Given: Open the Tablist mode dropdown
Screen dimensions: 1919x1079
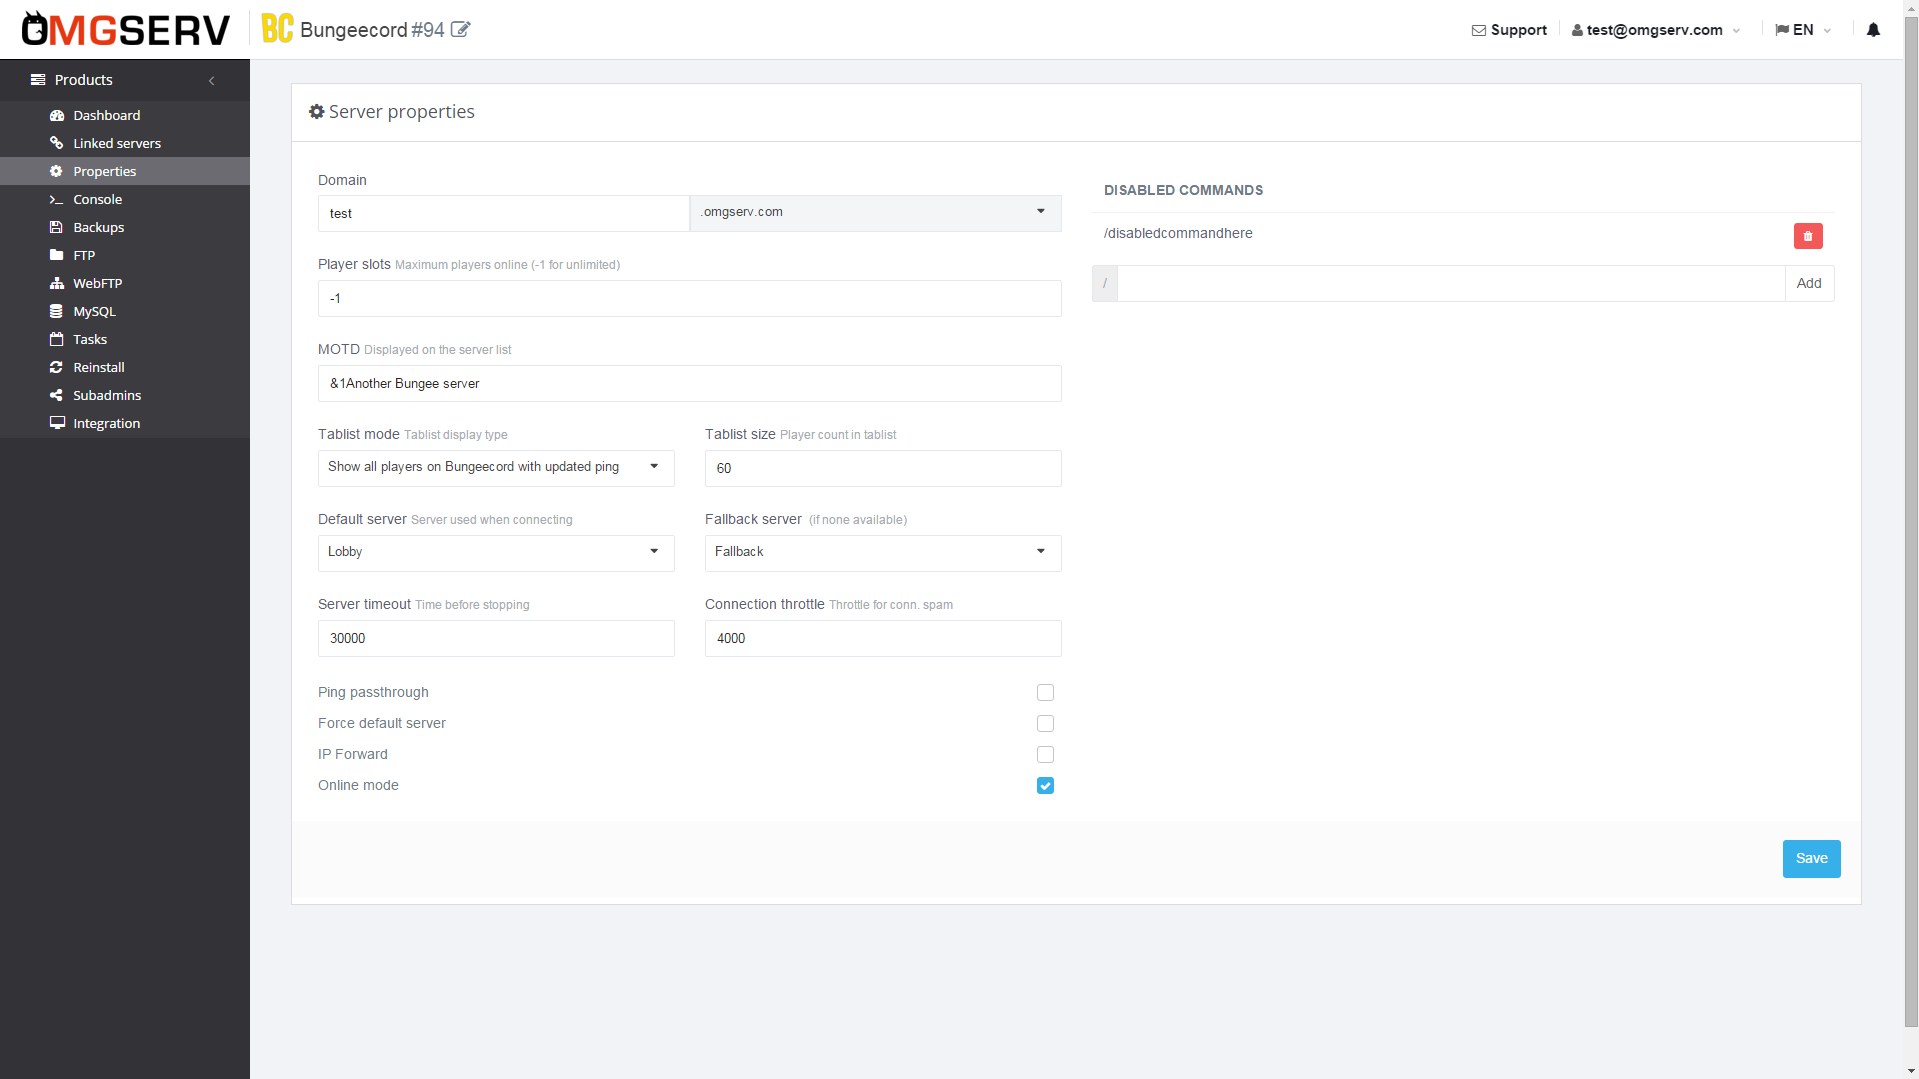Looking at the screenshot, I should pos(496,468).
